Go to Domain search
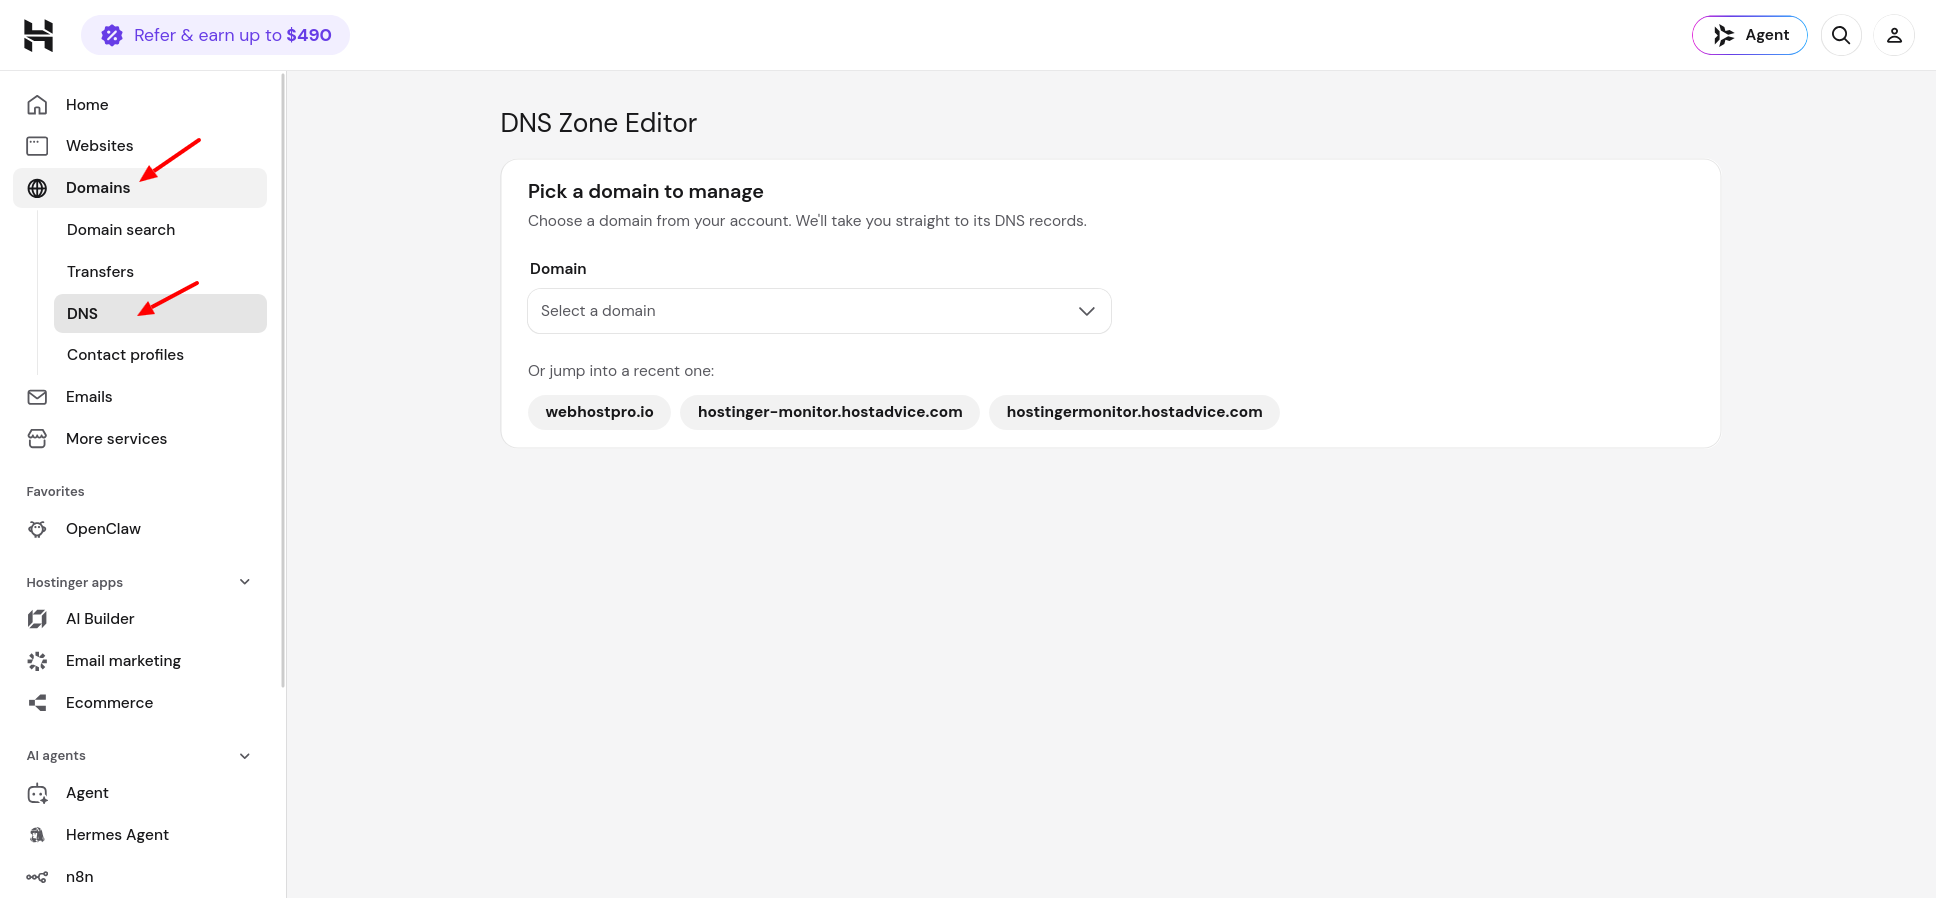Viewport: 1936px width, 898px height. point(160,230)
